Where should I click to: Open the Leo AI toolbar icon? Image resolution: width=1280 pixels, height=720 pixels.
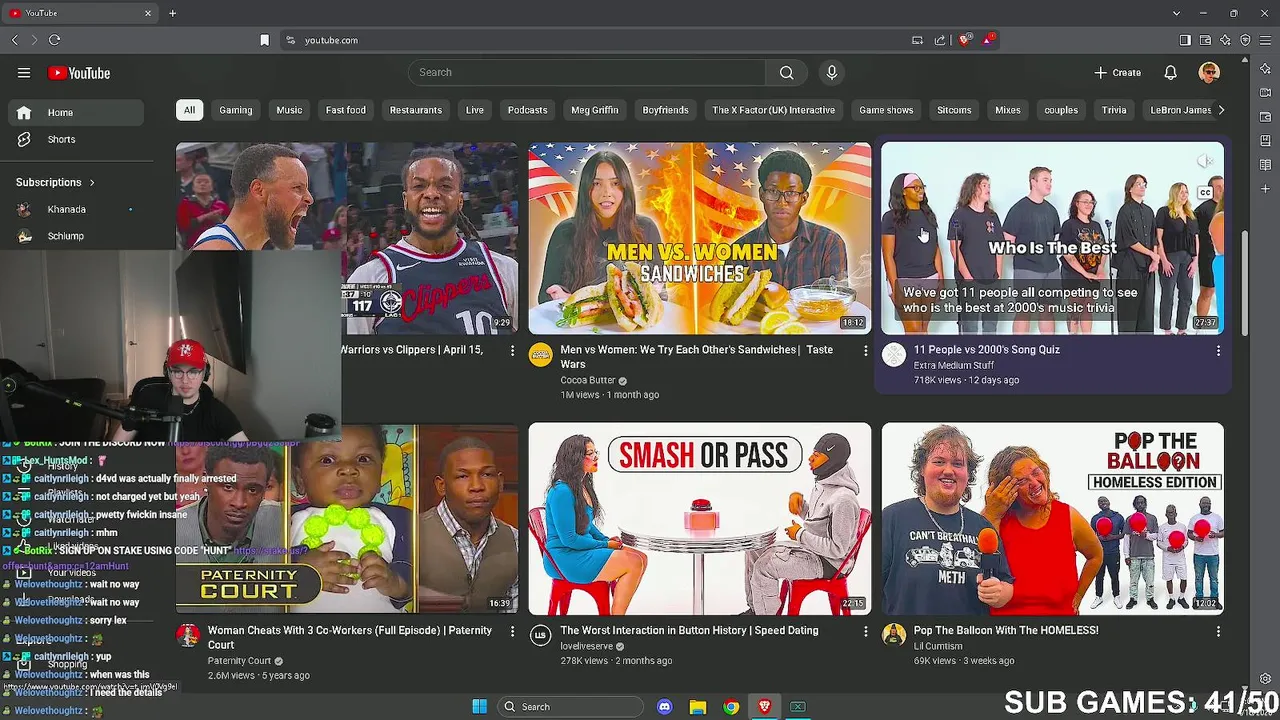[x=1225, y=40]
